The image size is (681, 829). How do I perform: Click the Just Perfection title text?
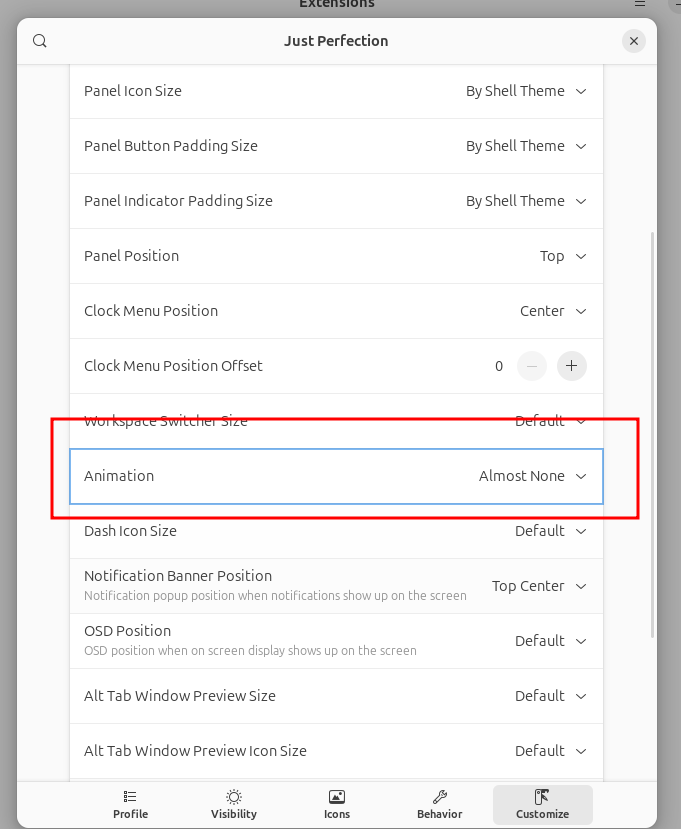(x=336, y=41)
